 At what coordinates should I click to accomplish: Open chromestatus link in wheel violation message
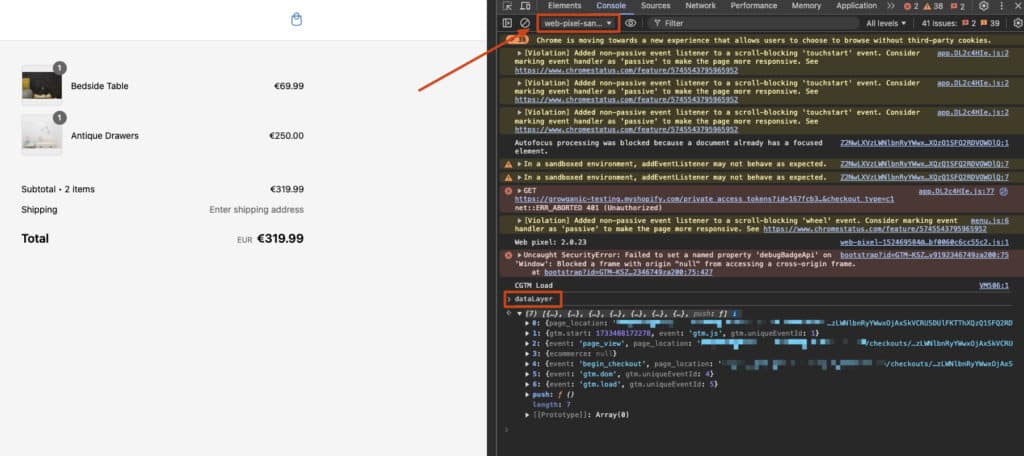[x=874, y=229]
